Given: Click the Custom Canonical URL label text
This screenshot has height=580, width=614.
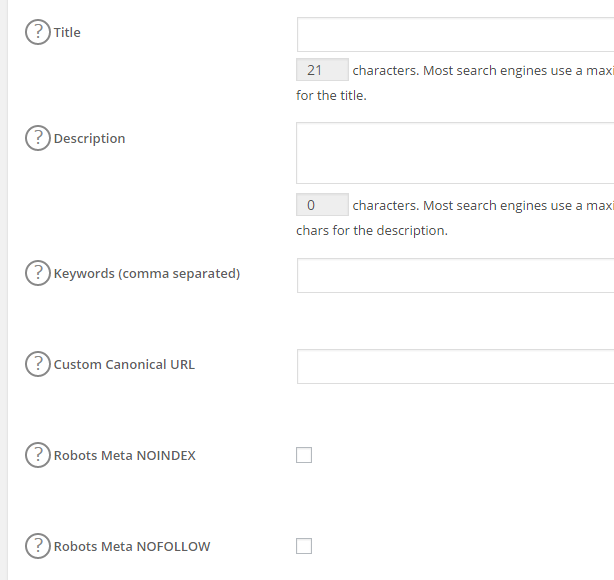Looking at the screenshot, I should (x=124, y=364).
